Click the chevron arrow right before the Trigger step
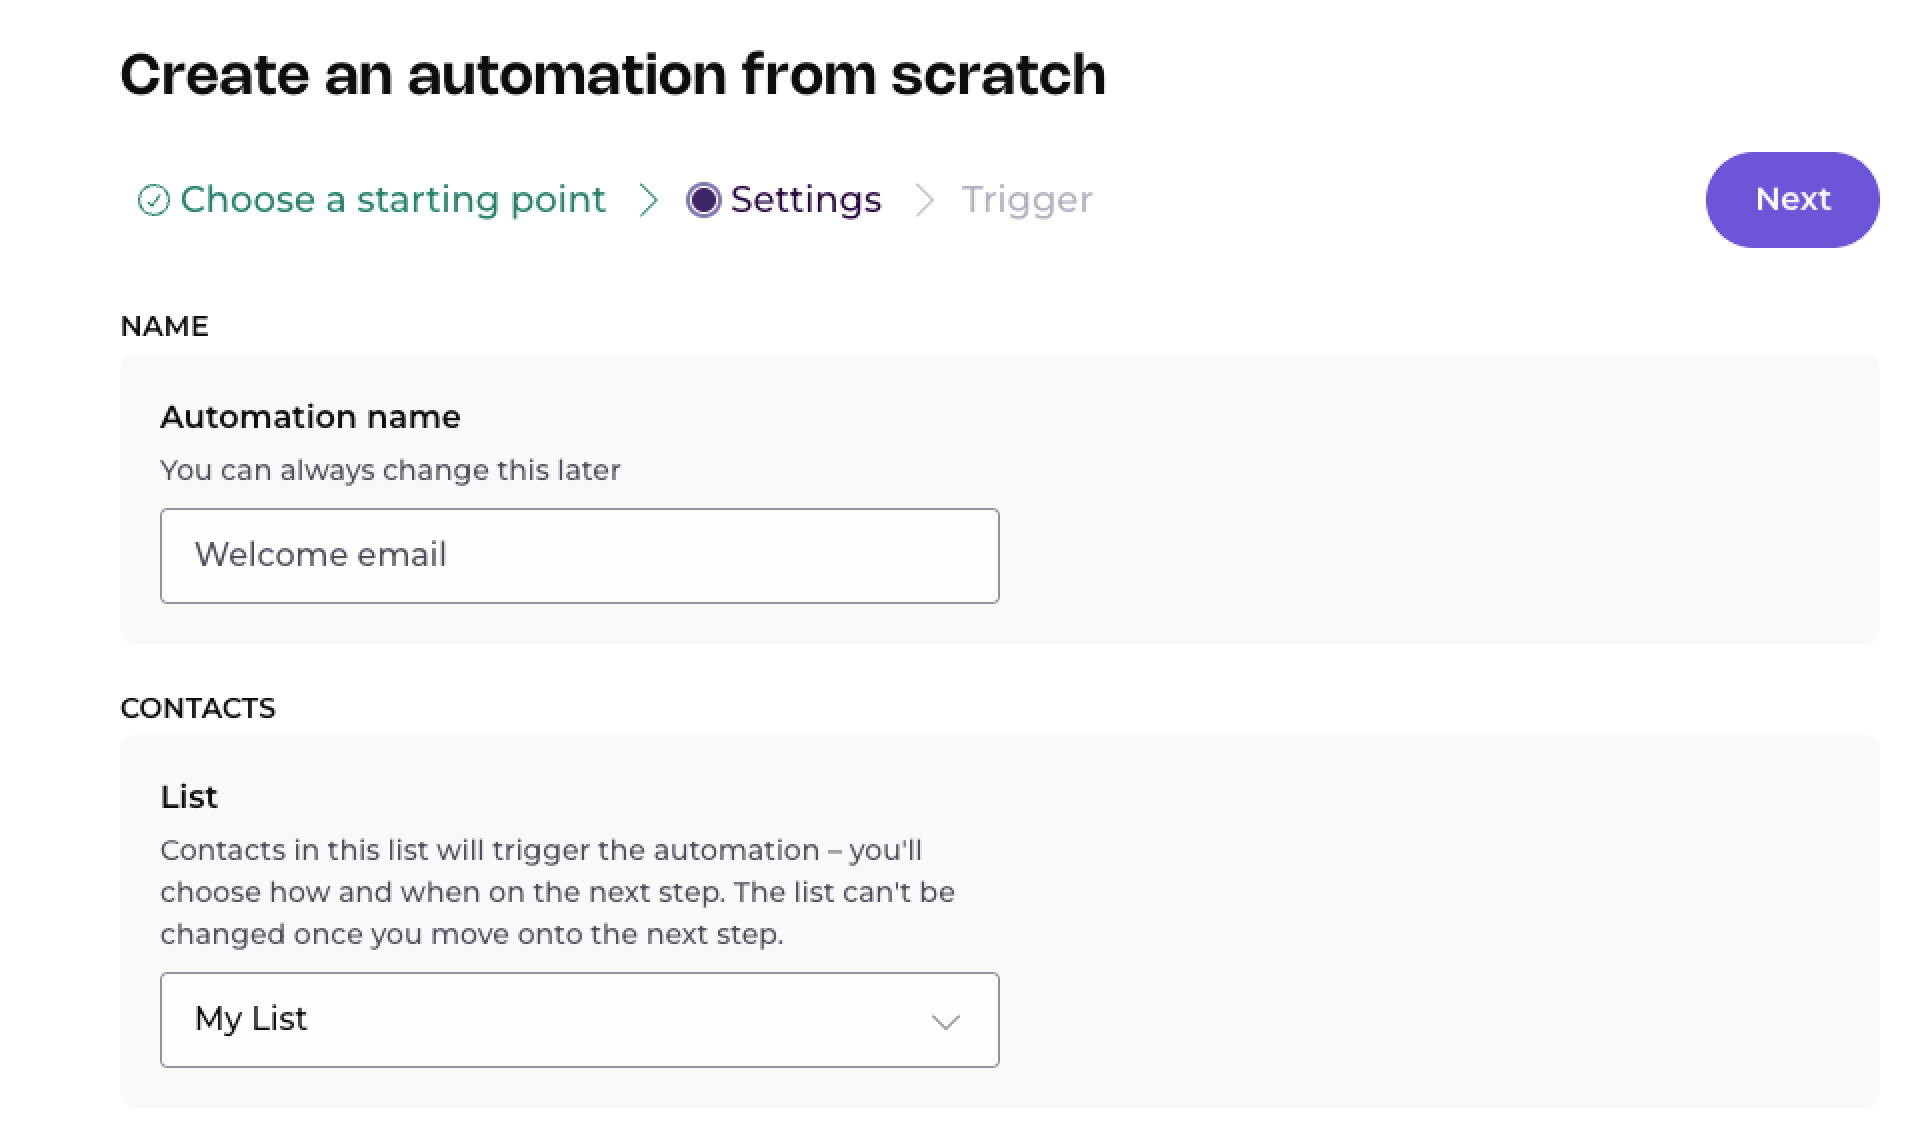 tap(924, 200)
